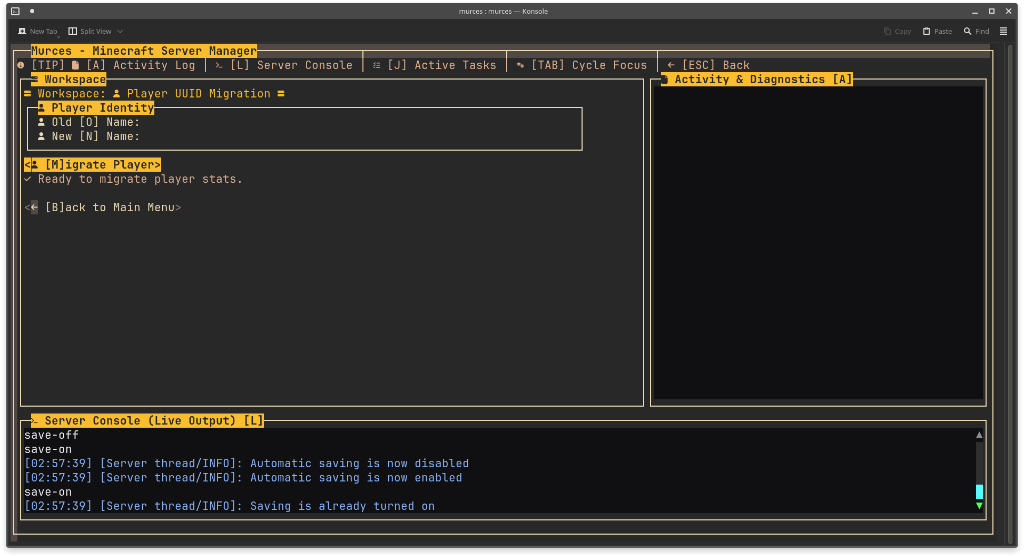Click the Old [O] Name field
The width and height of the screenshot is (1024, 556).
click(x=304, y=122)
